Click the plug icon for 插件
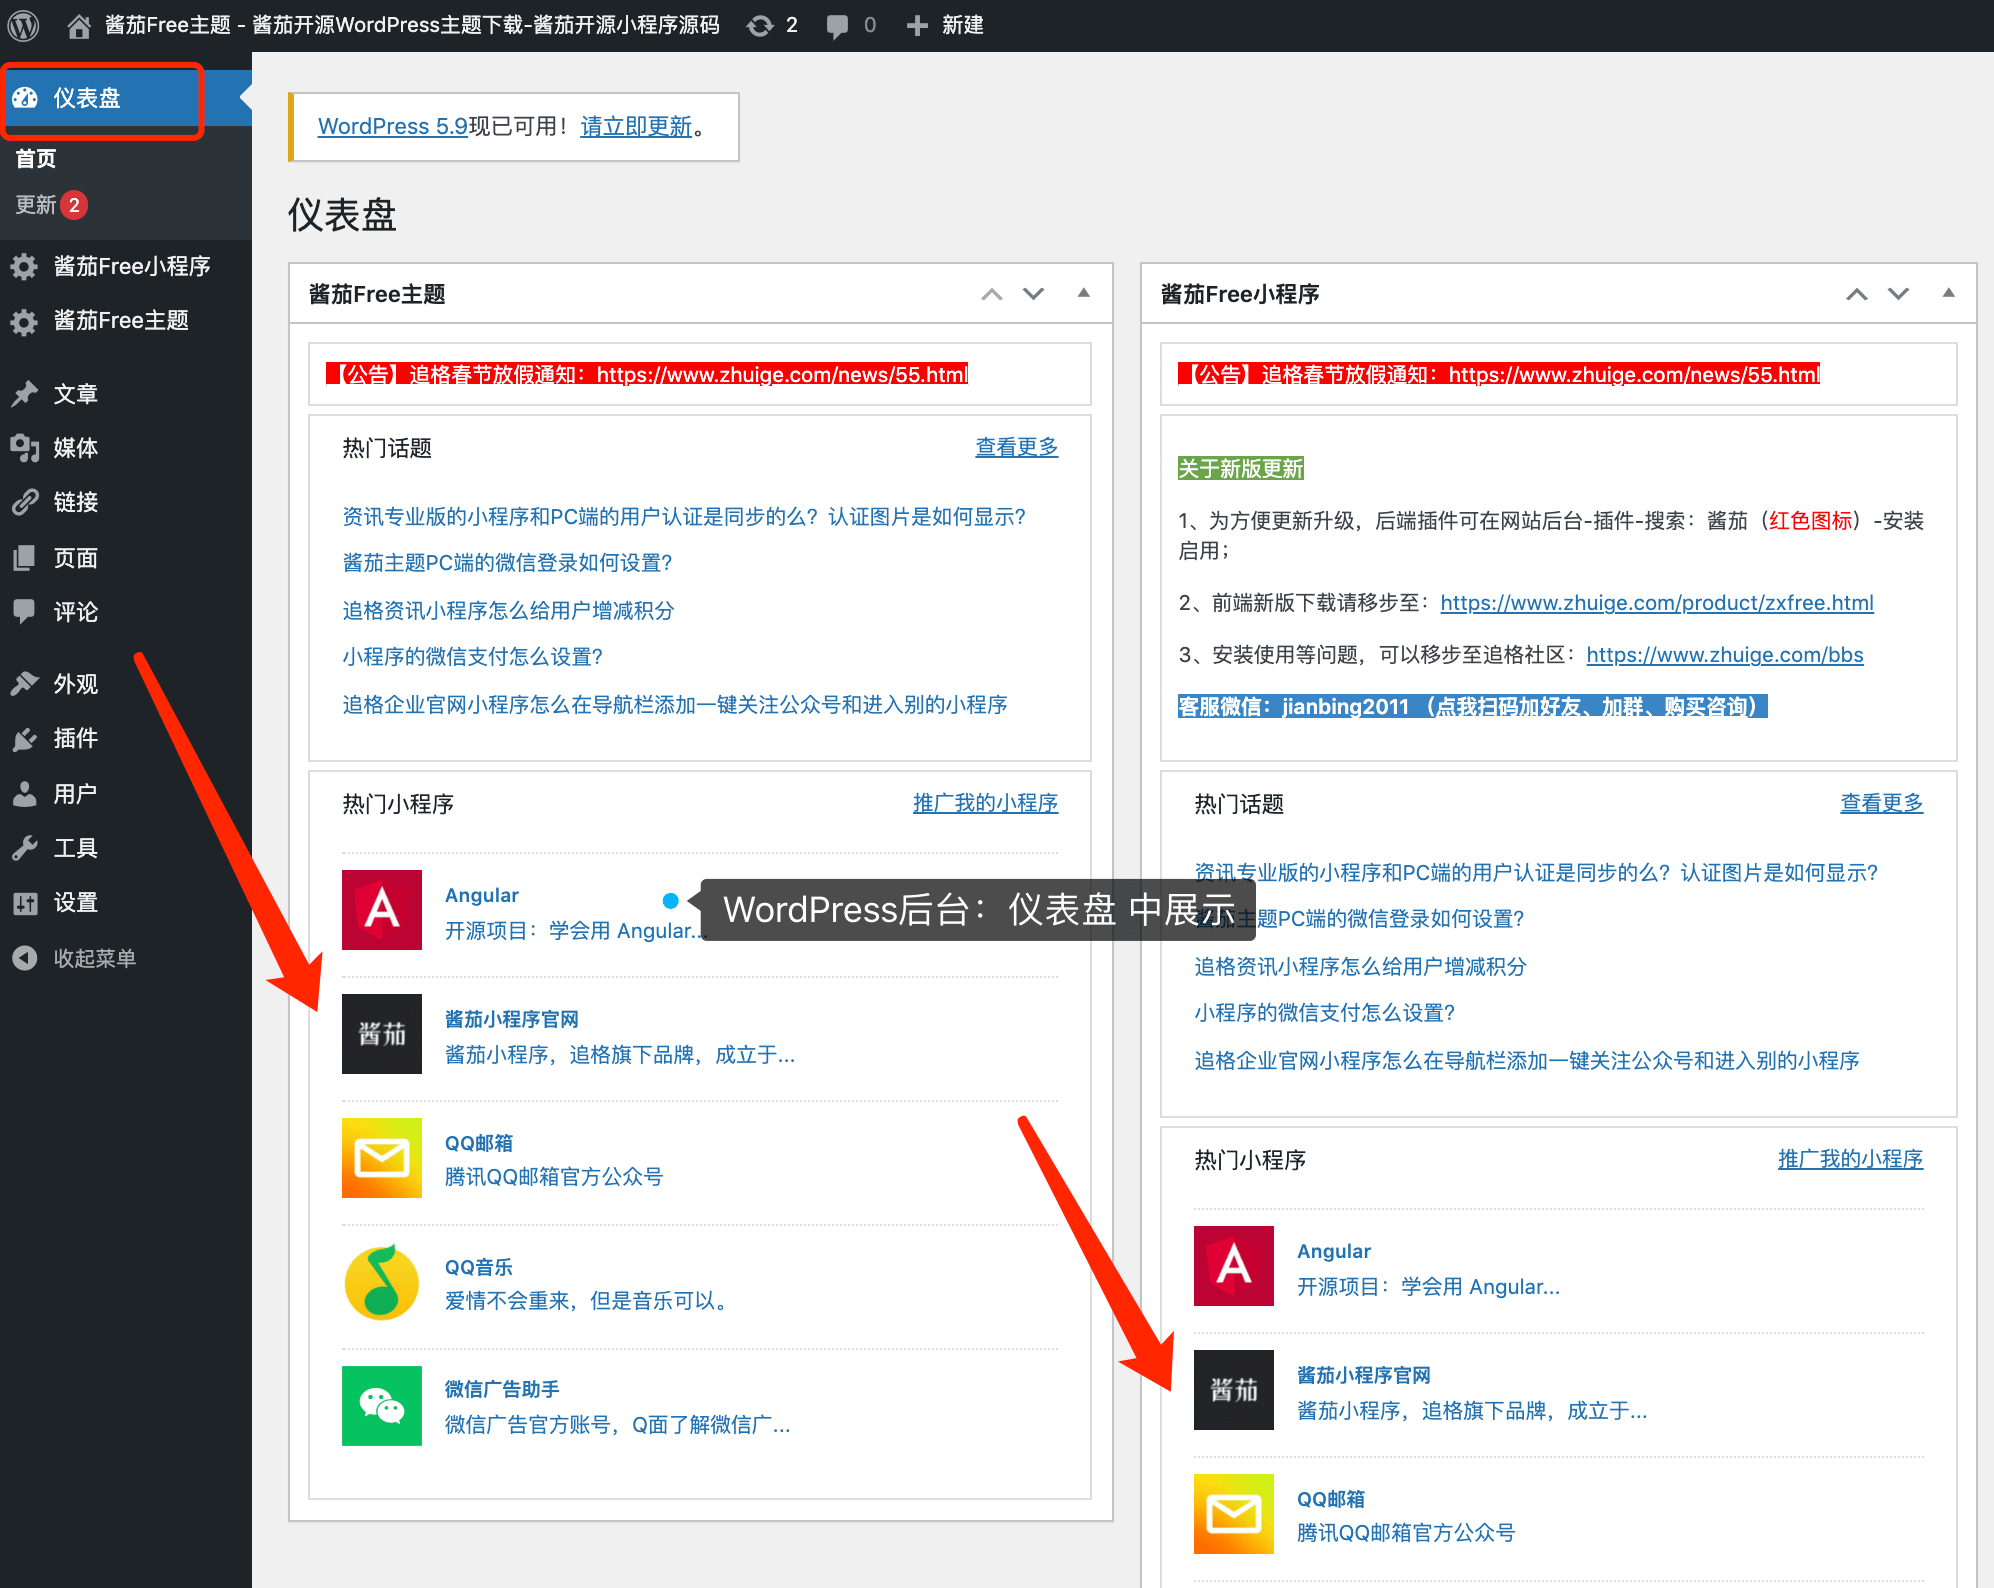1994x1588 pixels. (24, 739)
